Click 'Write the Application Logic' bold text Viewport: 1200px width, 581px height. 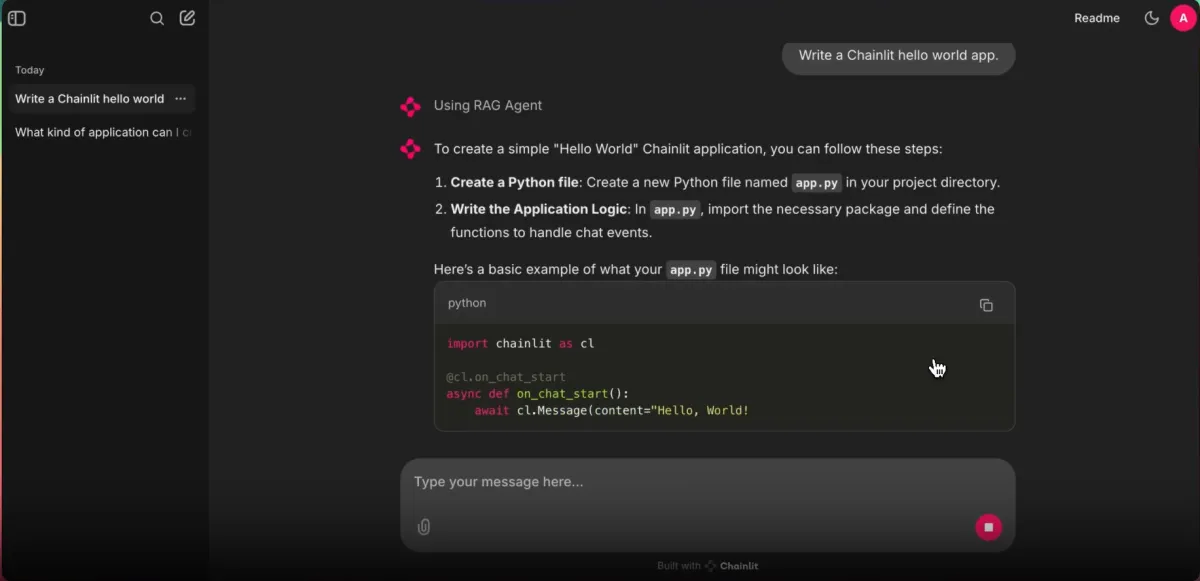point(539,209)
